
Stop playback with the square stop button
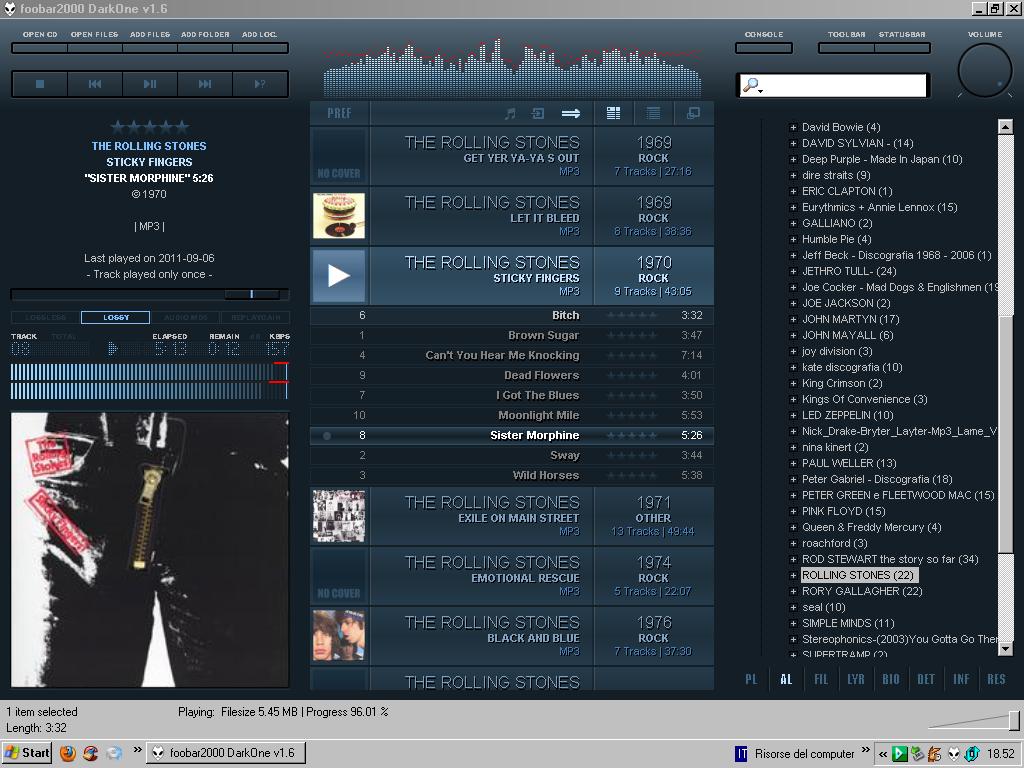click(x=40, y=84)
